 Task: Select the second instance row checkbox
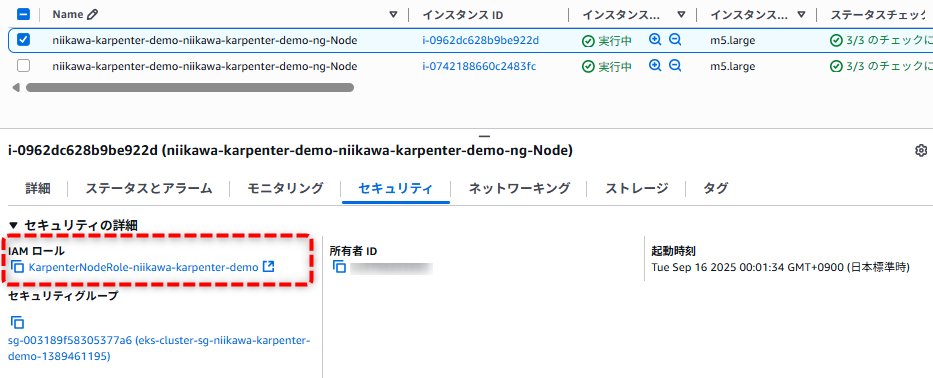pyautogui.click(x=23, y=65)
